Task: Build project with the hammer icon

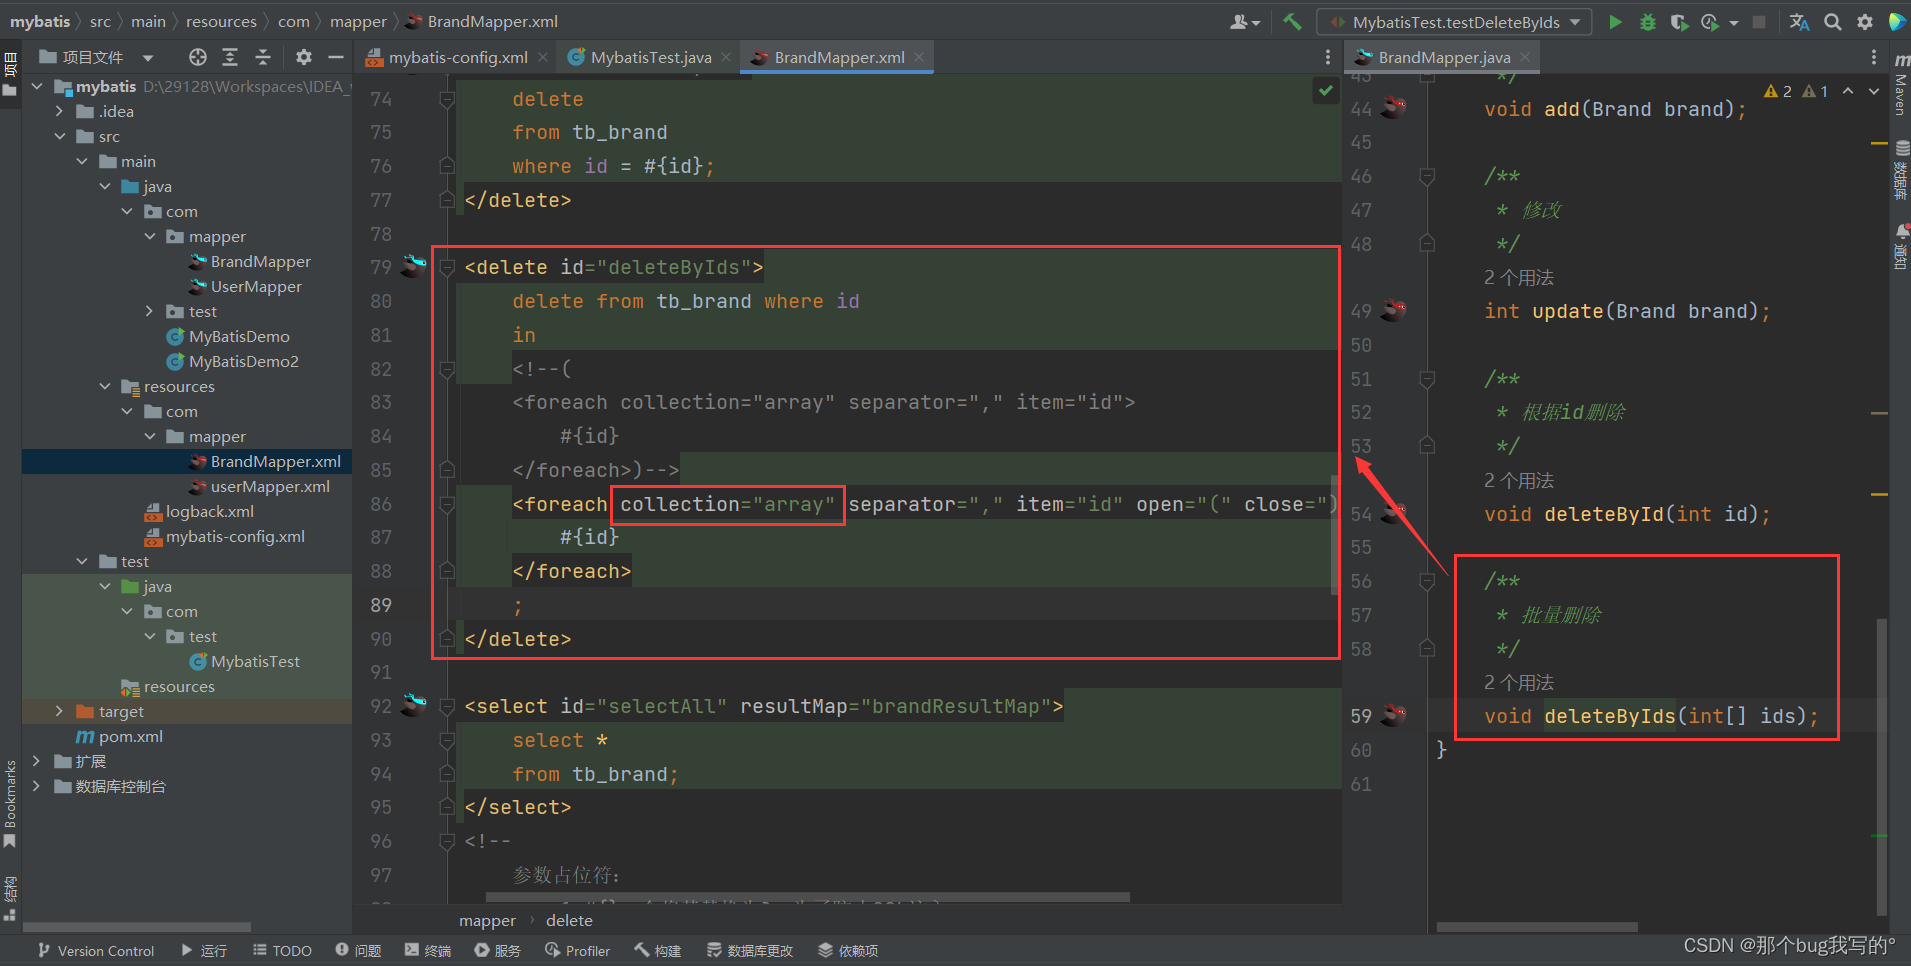Action: [x=1292, y=21]
